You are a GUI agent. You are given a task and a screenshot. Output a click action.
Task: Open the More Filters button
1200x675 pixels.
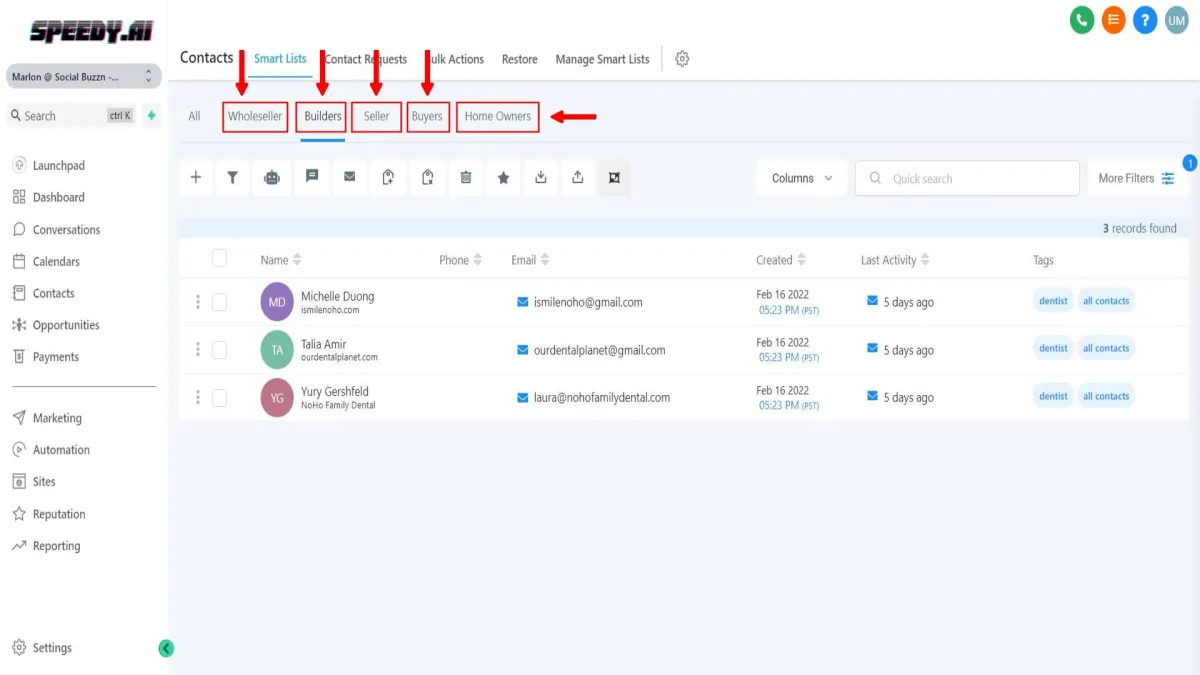pyautogui.click(x=1137, y=178)
